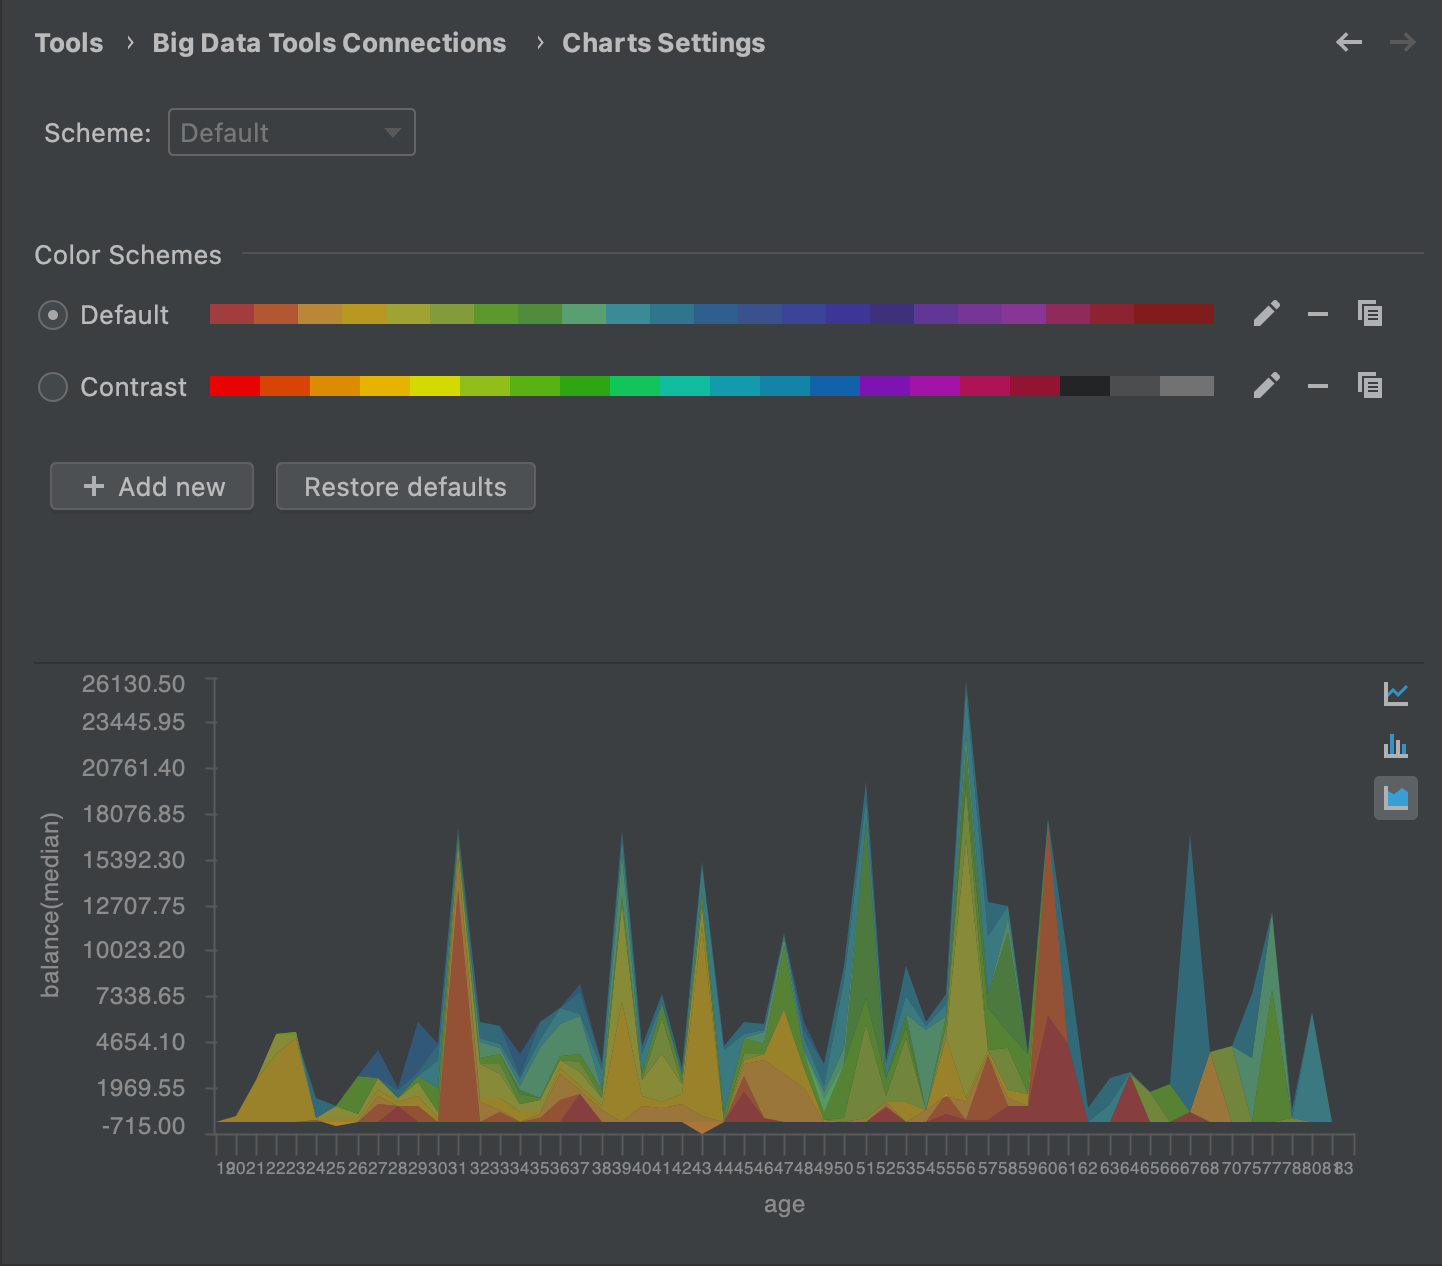
Task: Duplicate the Default color scheme
Action: 1370,313
